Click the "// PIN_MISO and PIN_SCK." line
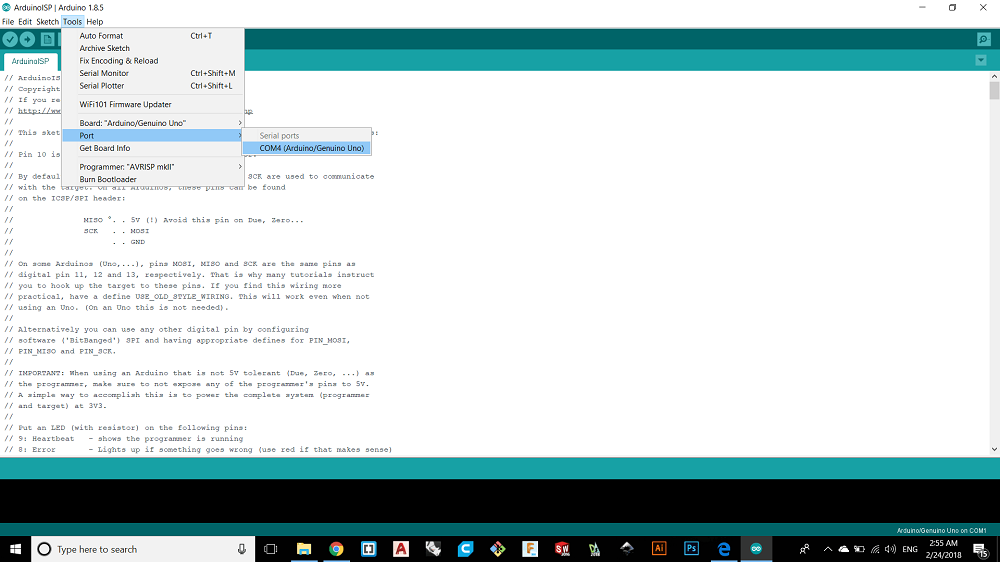1000x562 pixels. [60, 351]
